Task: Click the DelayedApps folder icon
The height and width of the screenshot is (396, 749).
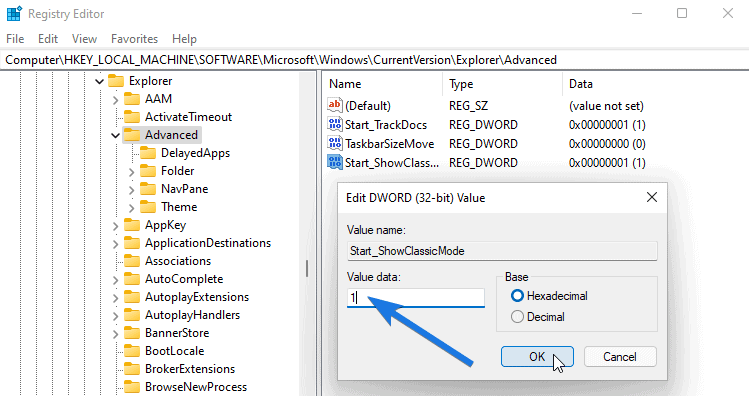Action: tap(148, 153)
